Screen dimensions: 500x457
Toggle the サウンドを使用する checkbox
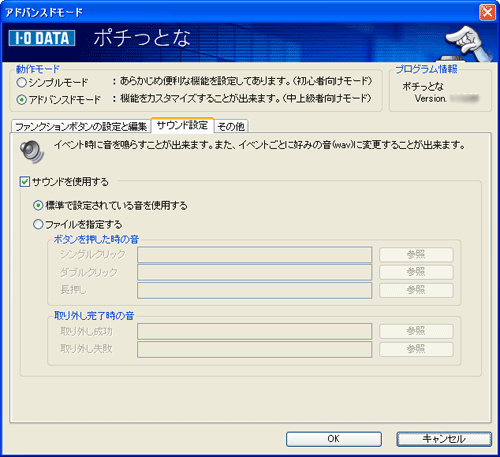pos(25,182)
